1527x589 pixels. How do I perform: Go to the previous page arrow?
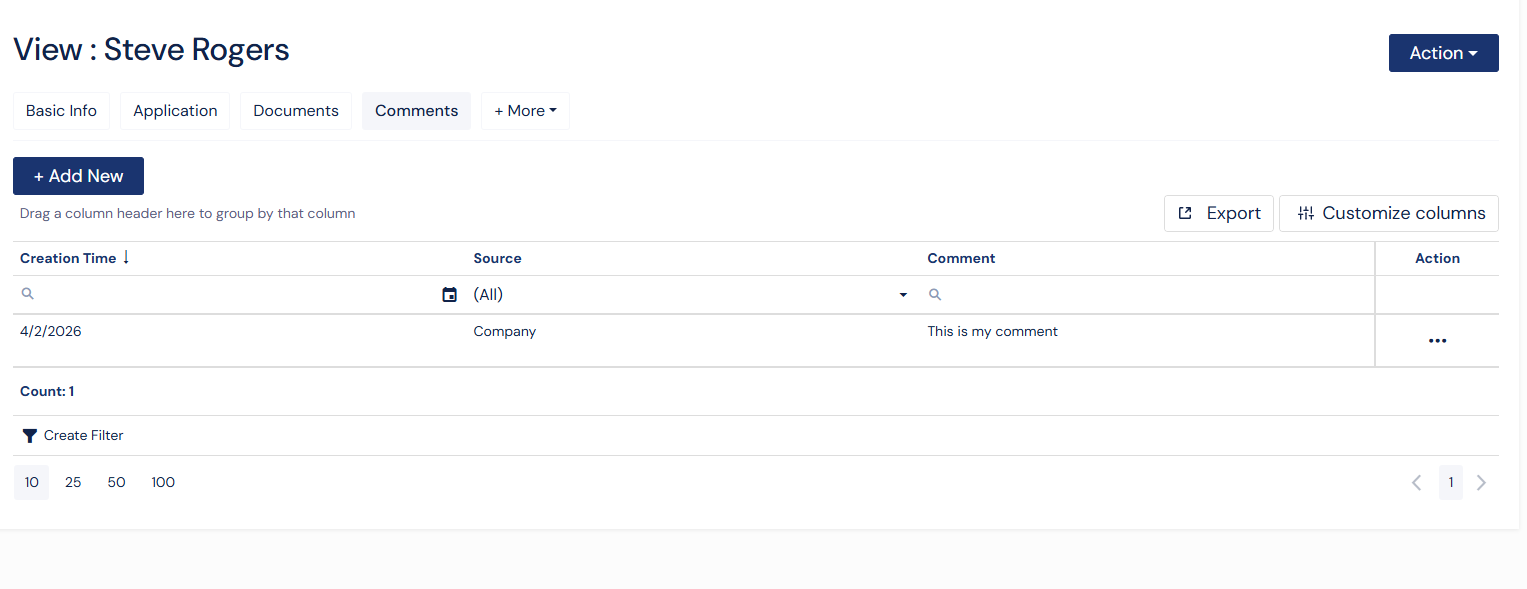1416,483
